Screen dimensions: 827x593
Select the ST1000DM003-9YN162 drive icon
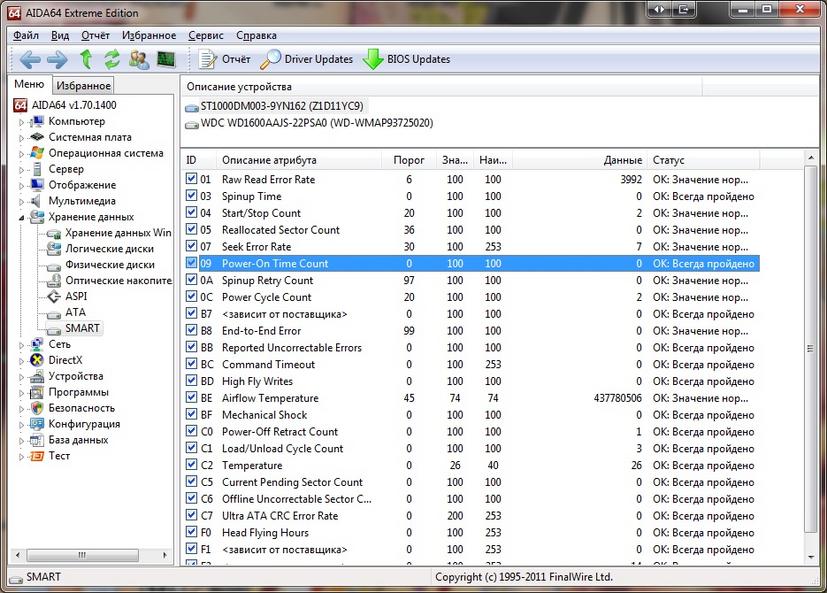[191, 107]
